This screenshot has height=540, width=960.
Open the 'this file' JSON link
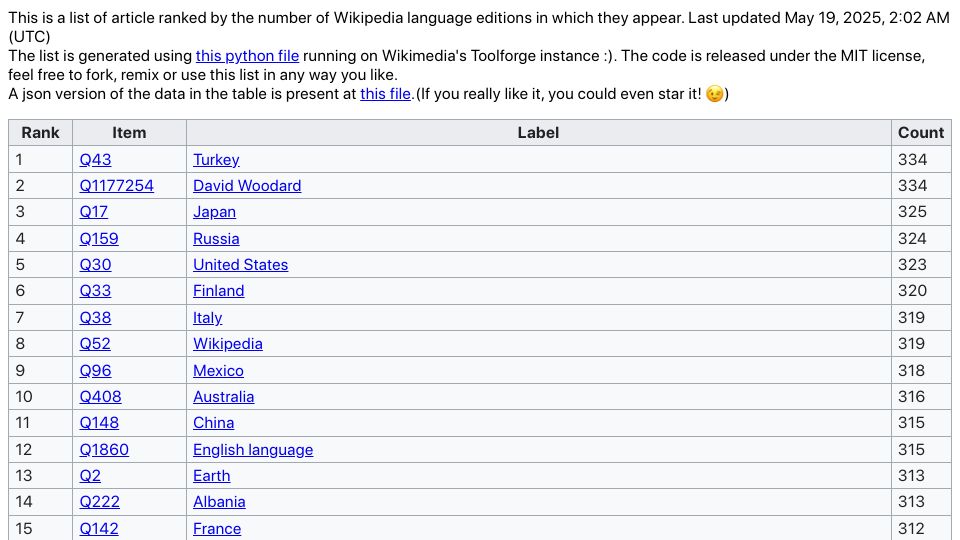coord(385,94)
